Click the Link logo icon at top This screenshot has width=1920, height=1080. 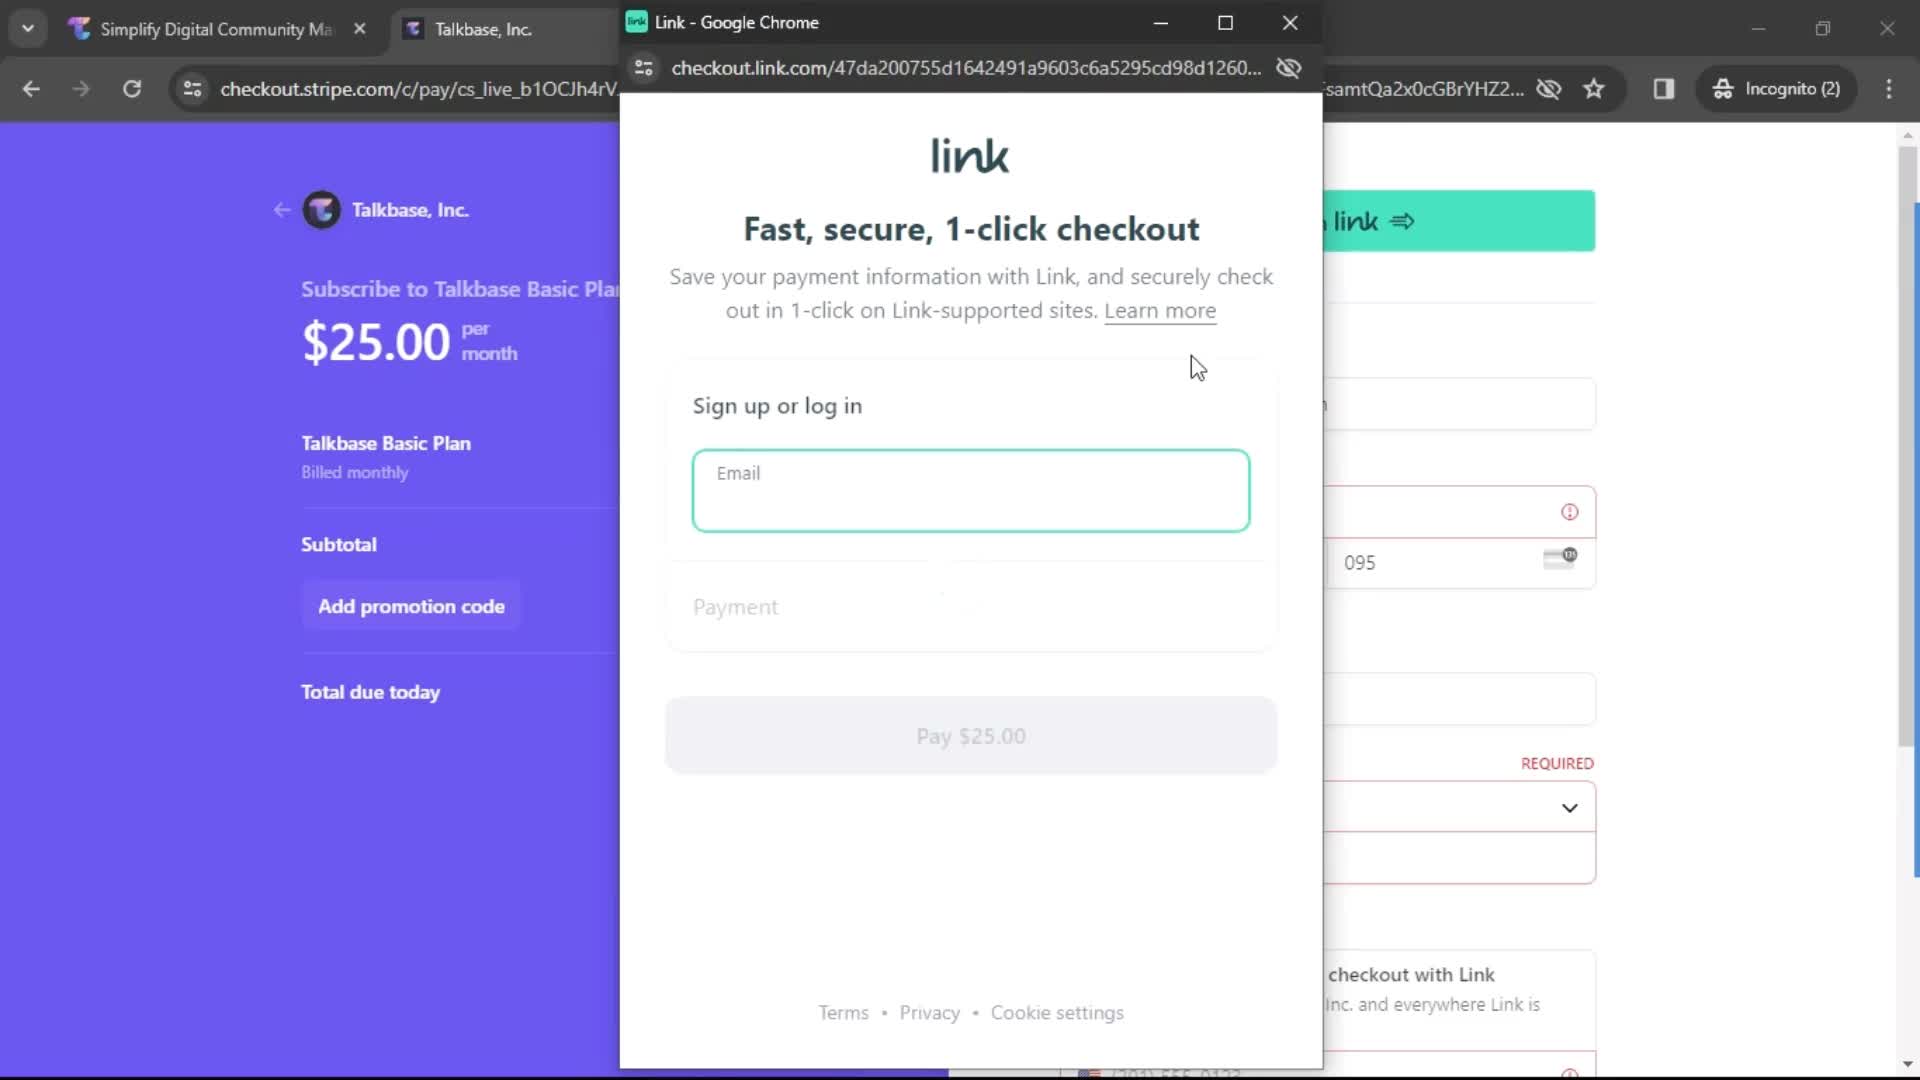pos(972,156)
